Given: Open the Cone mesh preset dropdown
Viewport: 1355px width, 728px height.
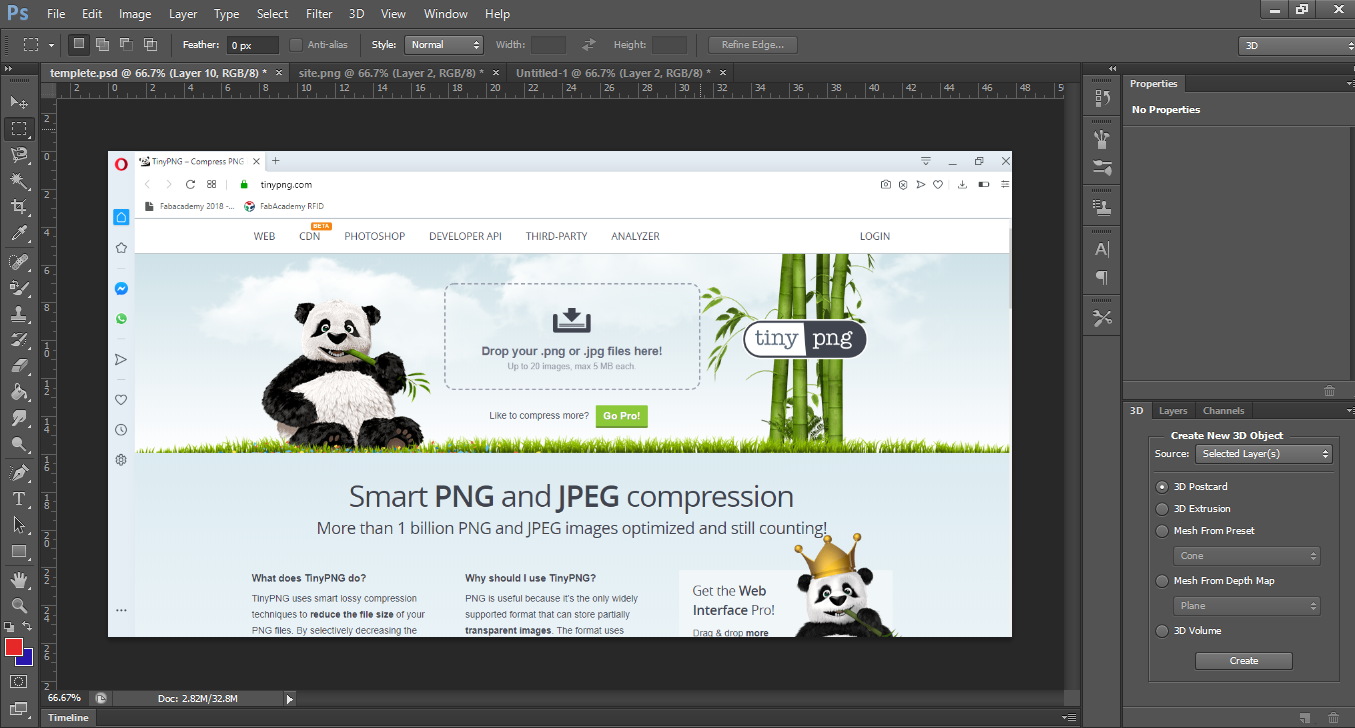Looking at the screenshot, I should click(x=1247, y=556).
